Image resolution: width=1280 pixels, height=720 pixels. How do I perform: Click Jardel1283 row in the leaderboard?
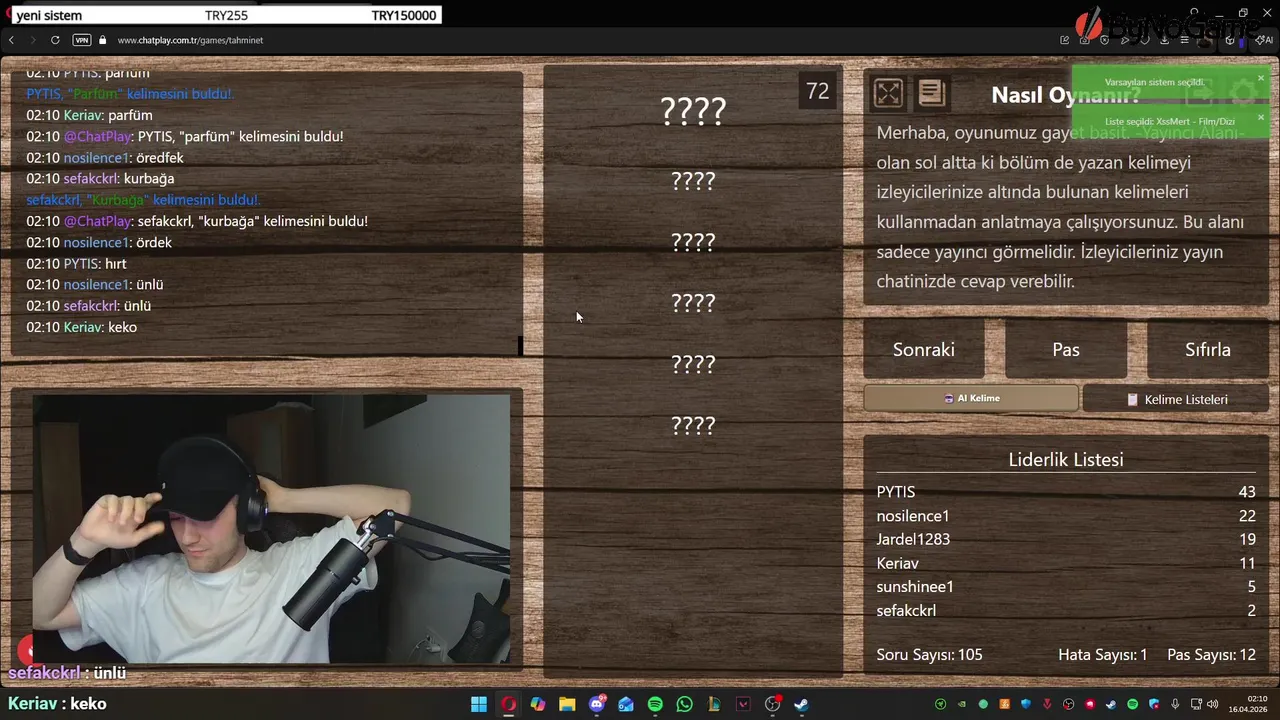[x=1066, y=539]
